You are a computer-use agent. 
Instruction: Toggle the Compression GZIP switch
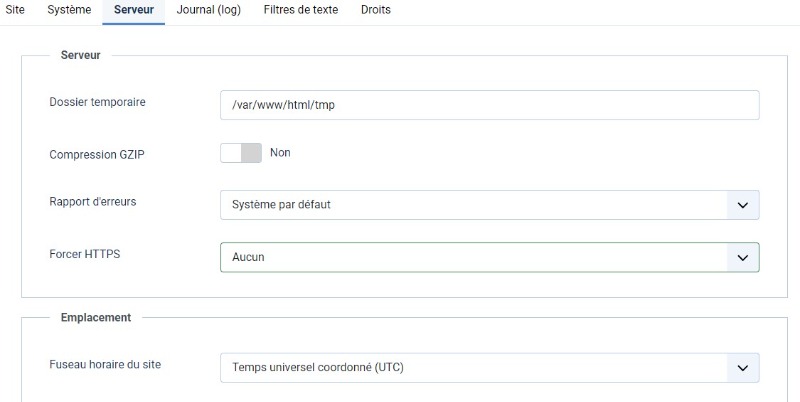tap(241, 153)
